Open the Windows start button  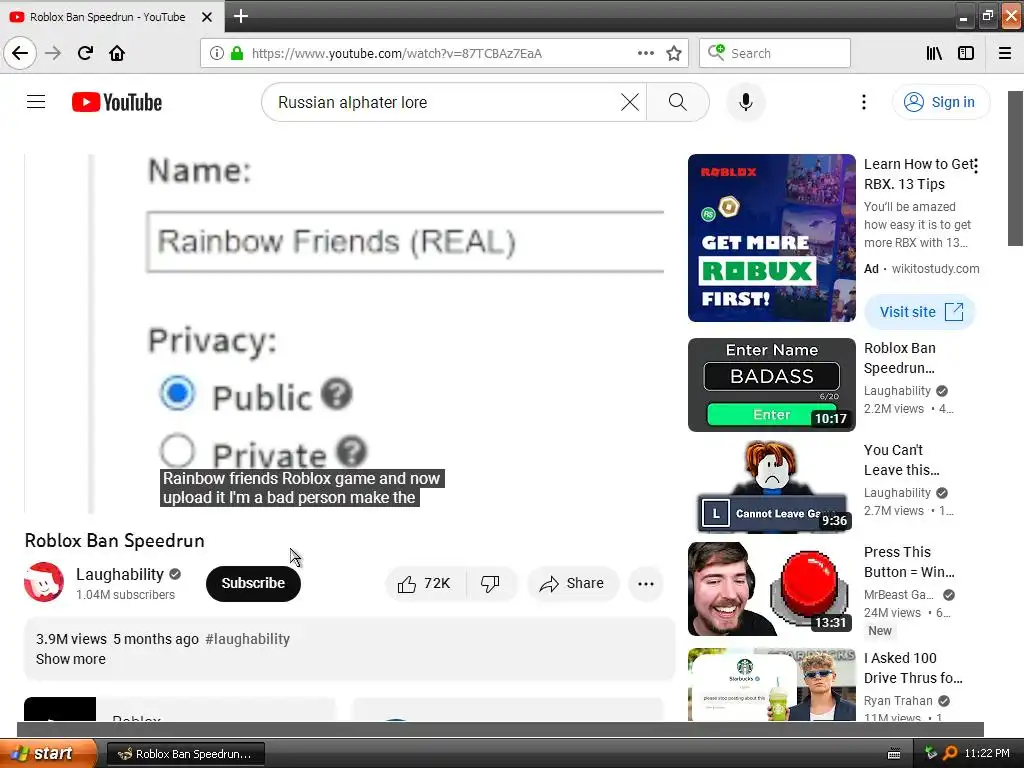pyautogui.click(x=47, y=753)
